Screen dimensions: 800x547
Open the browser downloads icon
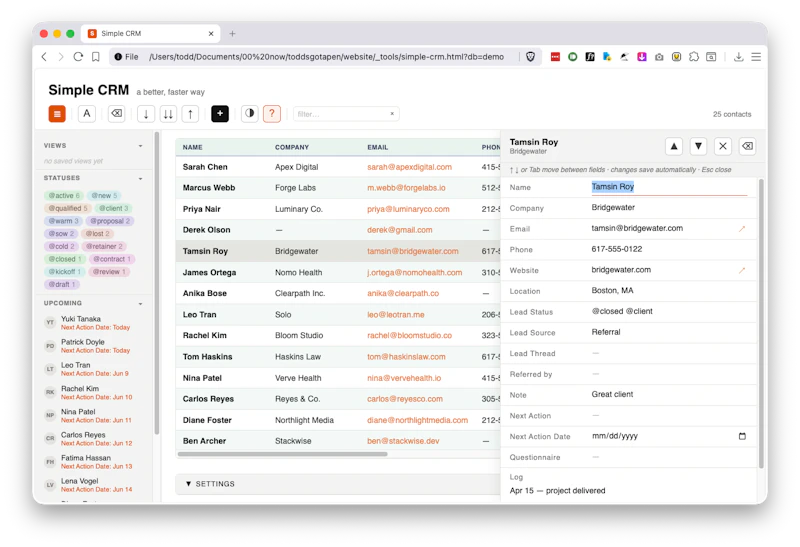(738, 57)
